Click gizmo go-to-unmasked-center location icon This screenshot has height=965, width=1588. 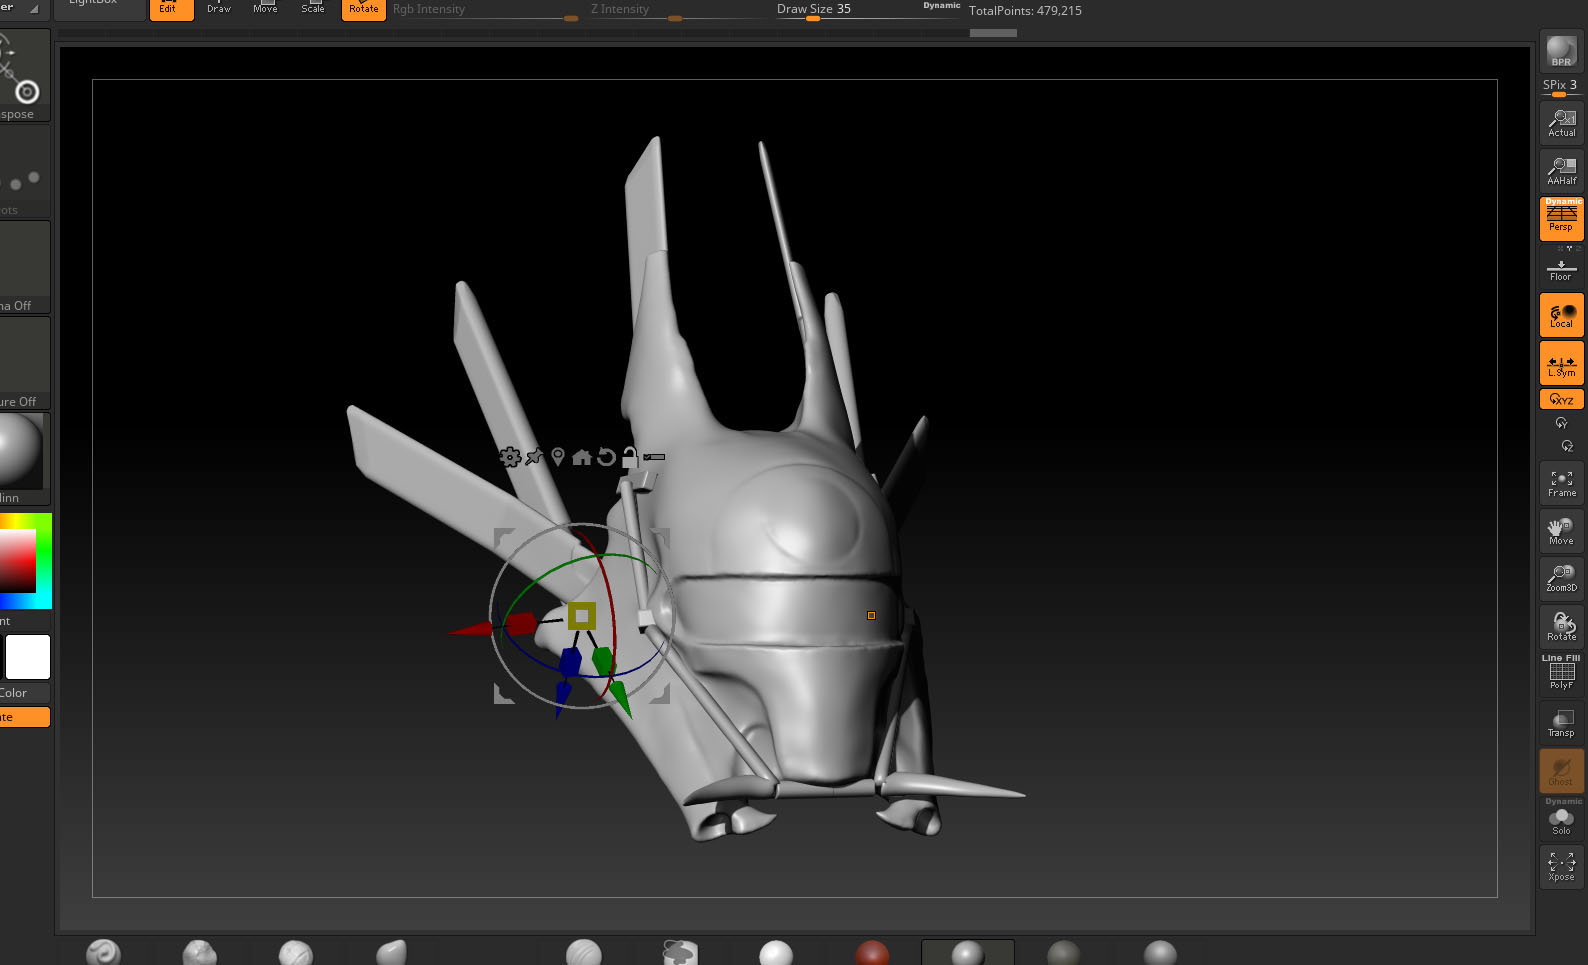point(558,457)
